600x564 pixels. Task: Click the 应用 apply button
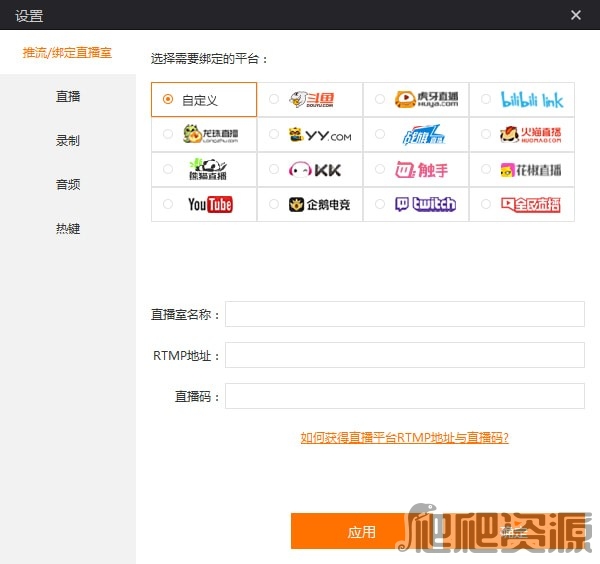tap(361, 531)
